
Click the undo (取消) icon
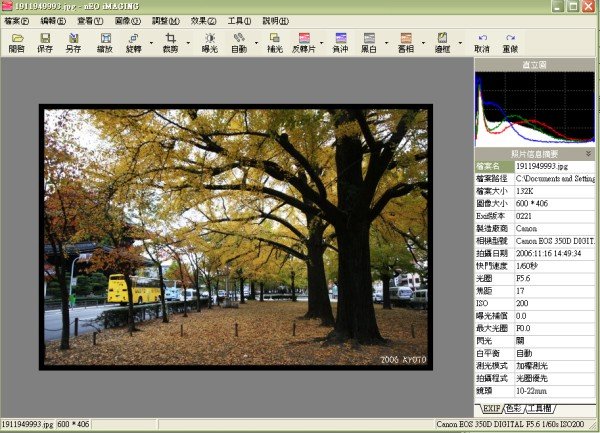(482, 43)
